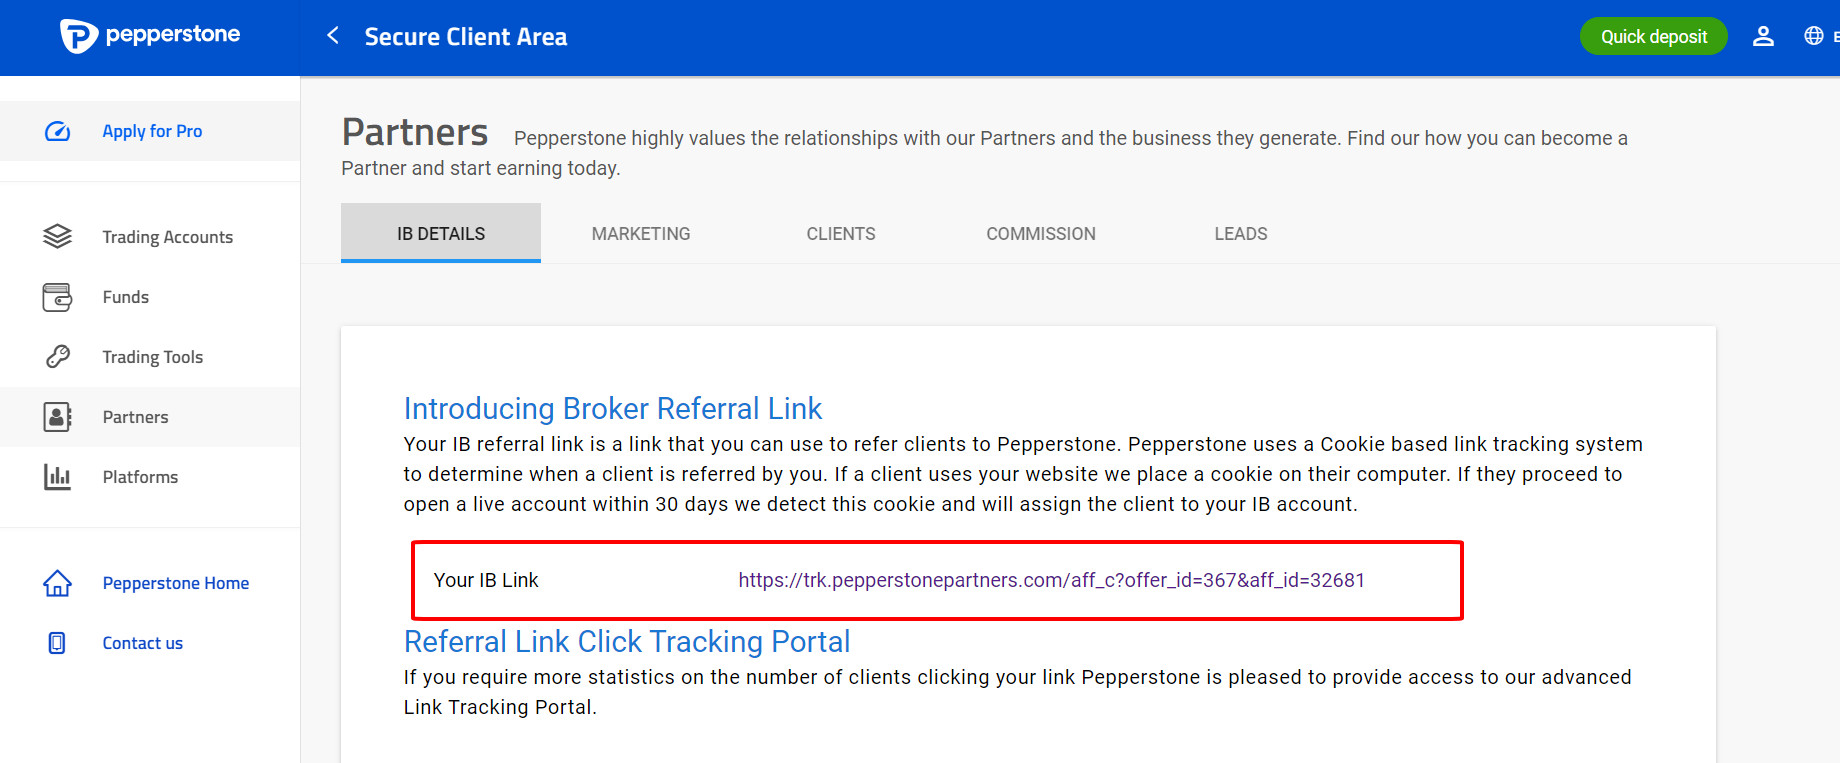Click the Apply for Pro speedometer icon
Image resolution: width=1840 pixels, height=763 pixels.
(58, 131)
